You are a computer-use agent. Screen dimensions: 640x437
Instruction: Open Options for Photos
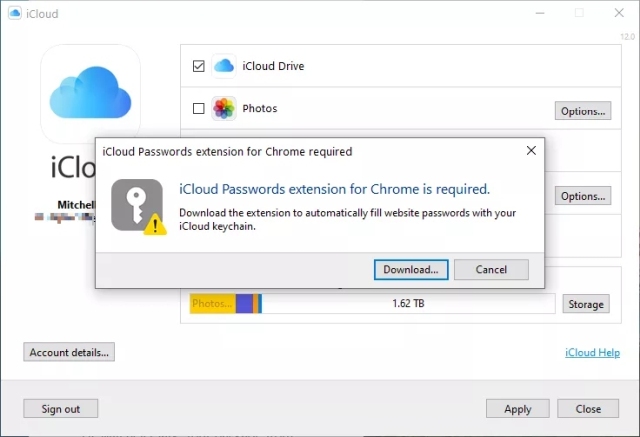click(582, 111)
